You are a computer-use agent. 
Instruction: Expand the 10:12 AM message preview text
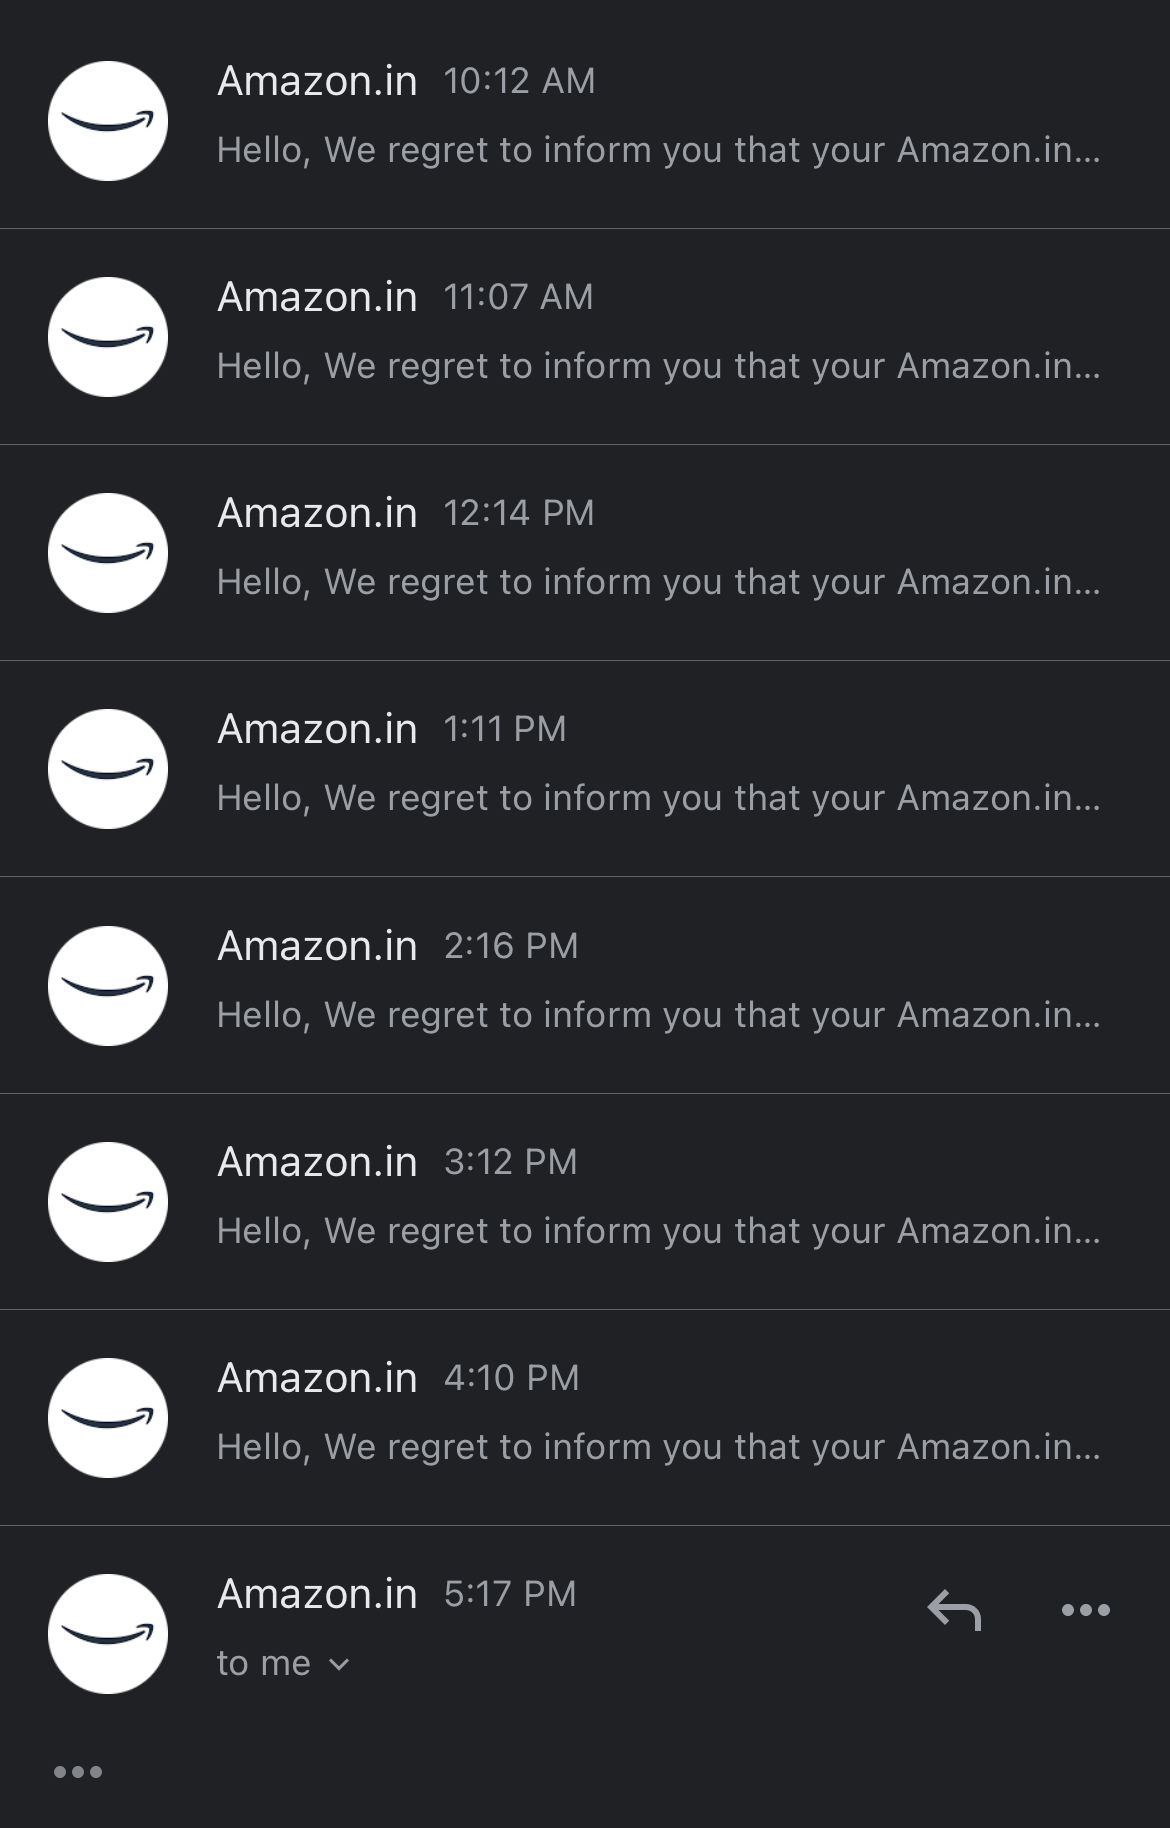click(x=658, y=150)
